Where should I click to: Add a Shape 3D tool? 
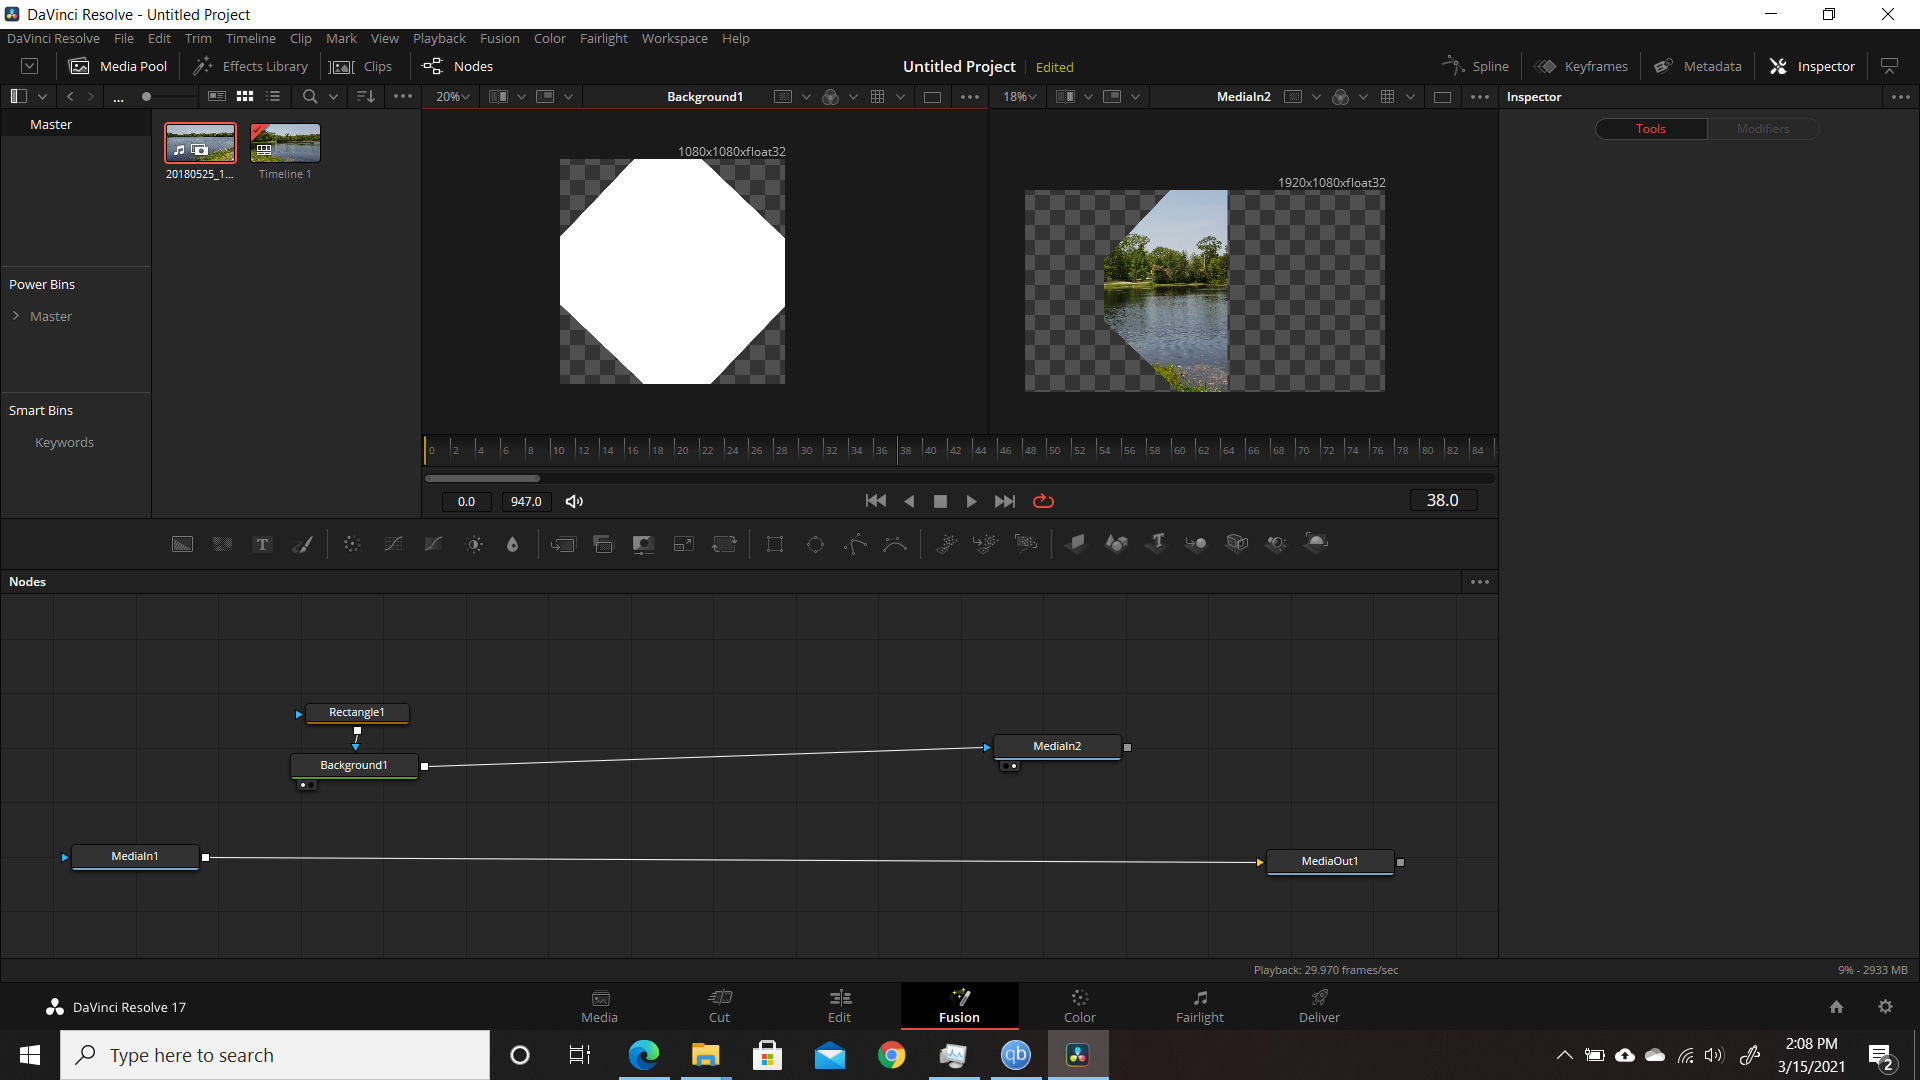[1116, 544]
